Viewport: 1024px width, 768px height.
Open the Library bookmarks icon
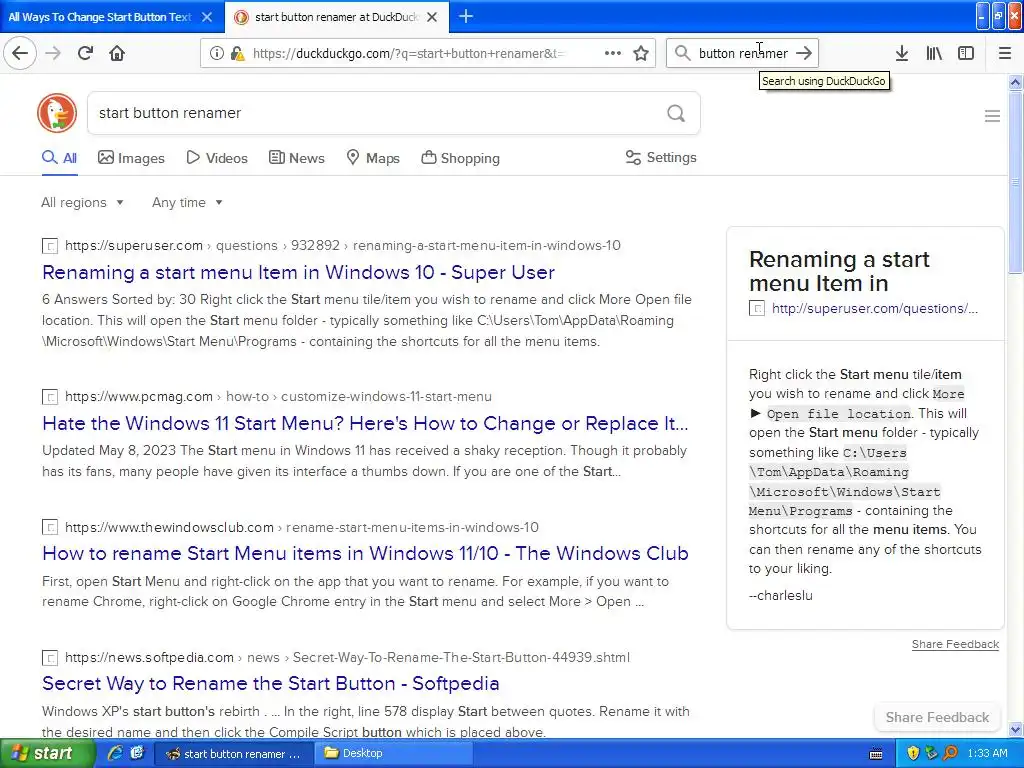click(934, 54)
